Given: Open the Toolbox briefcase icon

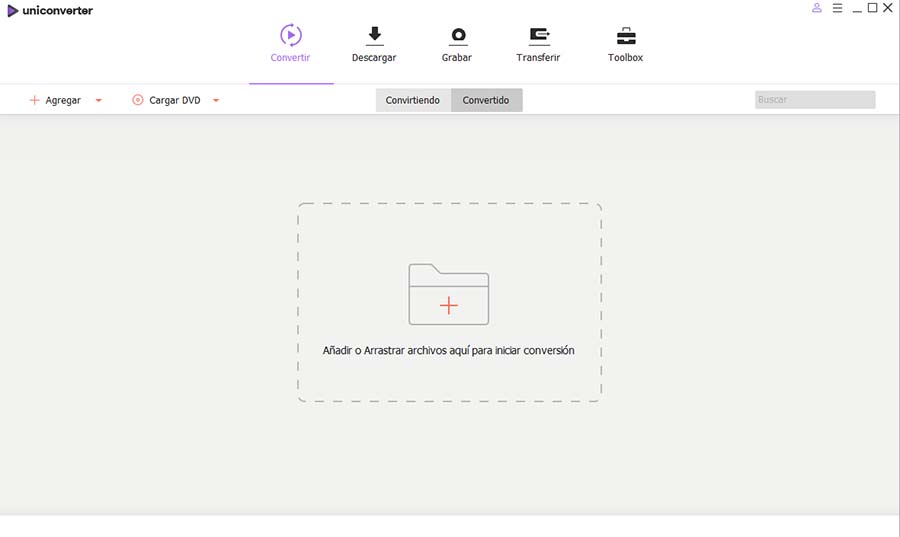Looking at the screenshot, I should pyautogui.click(x=626, y=36).
